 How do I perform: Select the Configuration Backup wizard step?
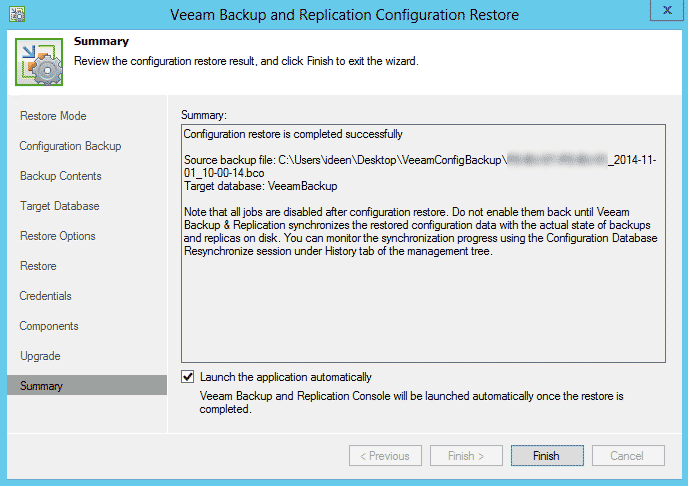coord(70,146)
